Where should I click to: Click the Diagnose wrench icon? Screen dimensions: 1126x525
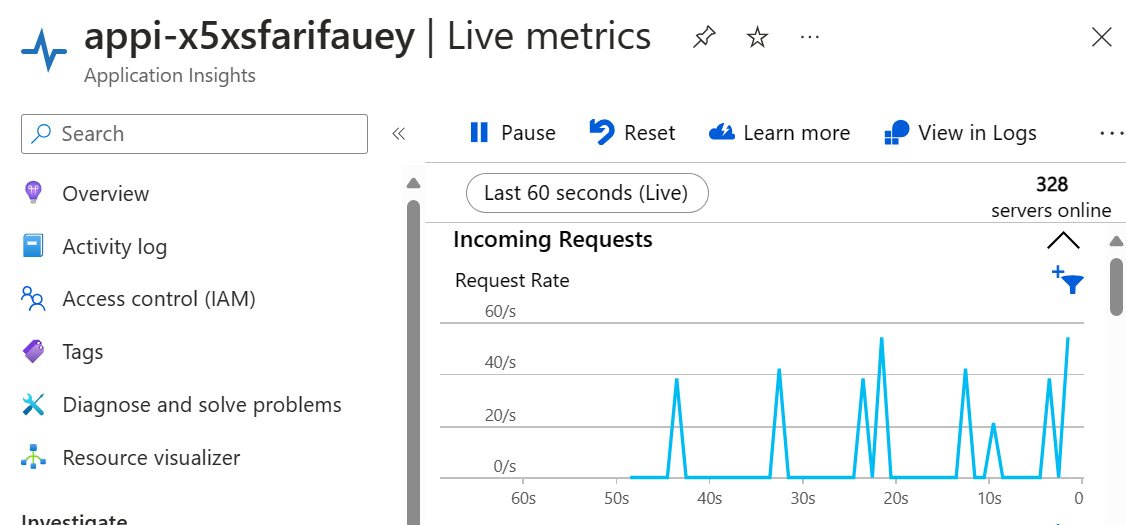point(34,404)
